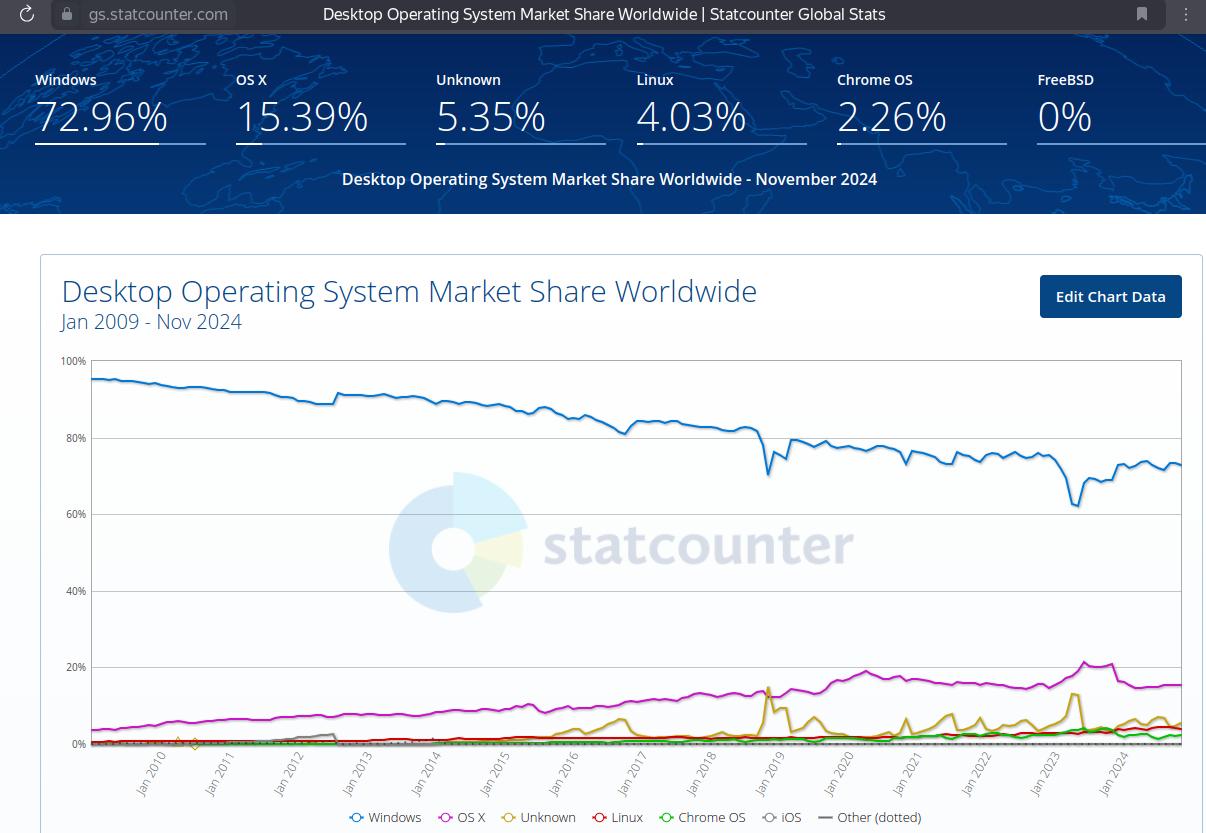
Task: Select the Unknown 5.35% stat tile
Action: 491,117
